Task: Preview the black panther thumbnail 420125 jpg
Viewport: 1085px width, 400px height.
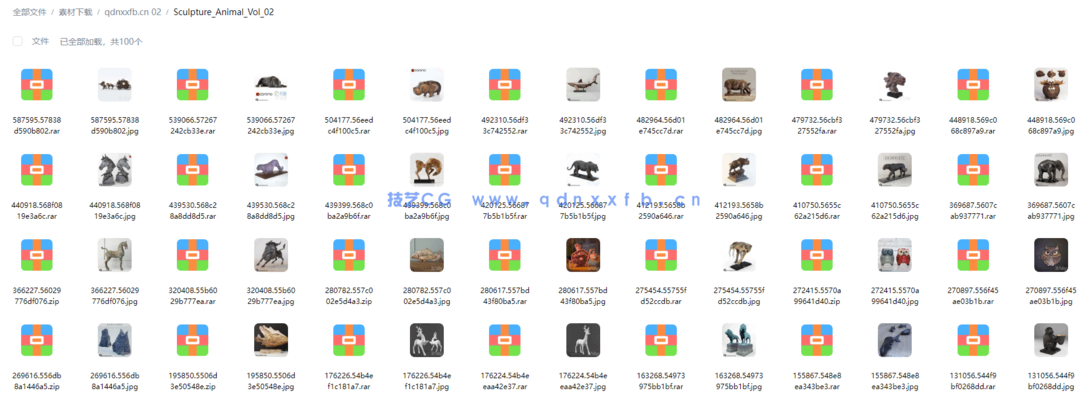Action: (x=583, y=170)
